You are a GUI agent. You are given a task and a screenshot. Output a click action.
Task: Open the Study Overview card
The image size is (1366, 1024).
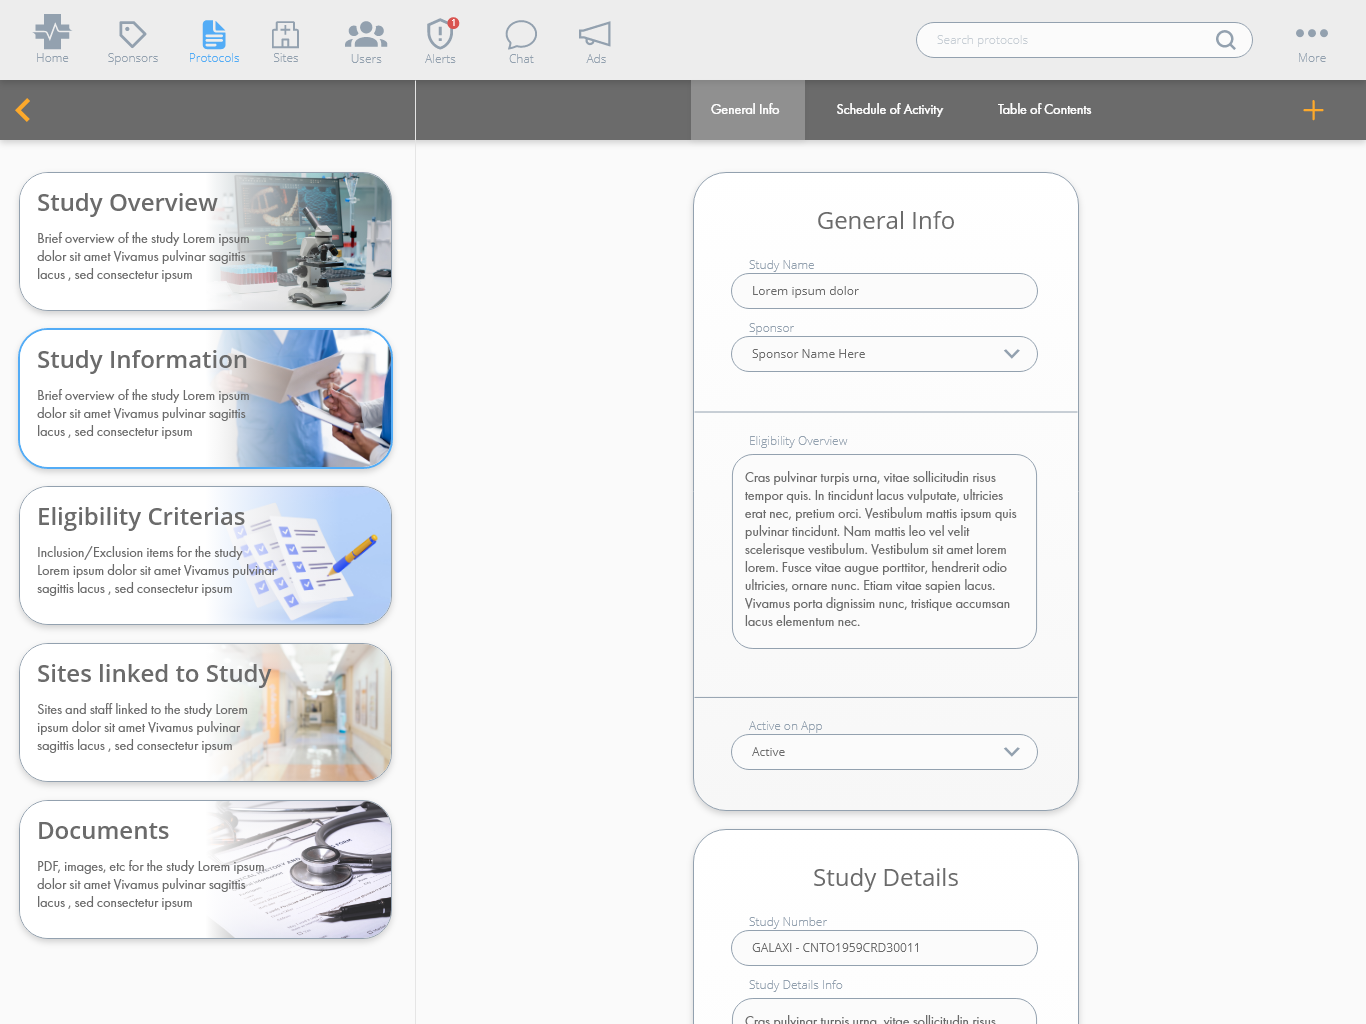coord(205,241)
